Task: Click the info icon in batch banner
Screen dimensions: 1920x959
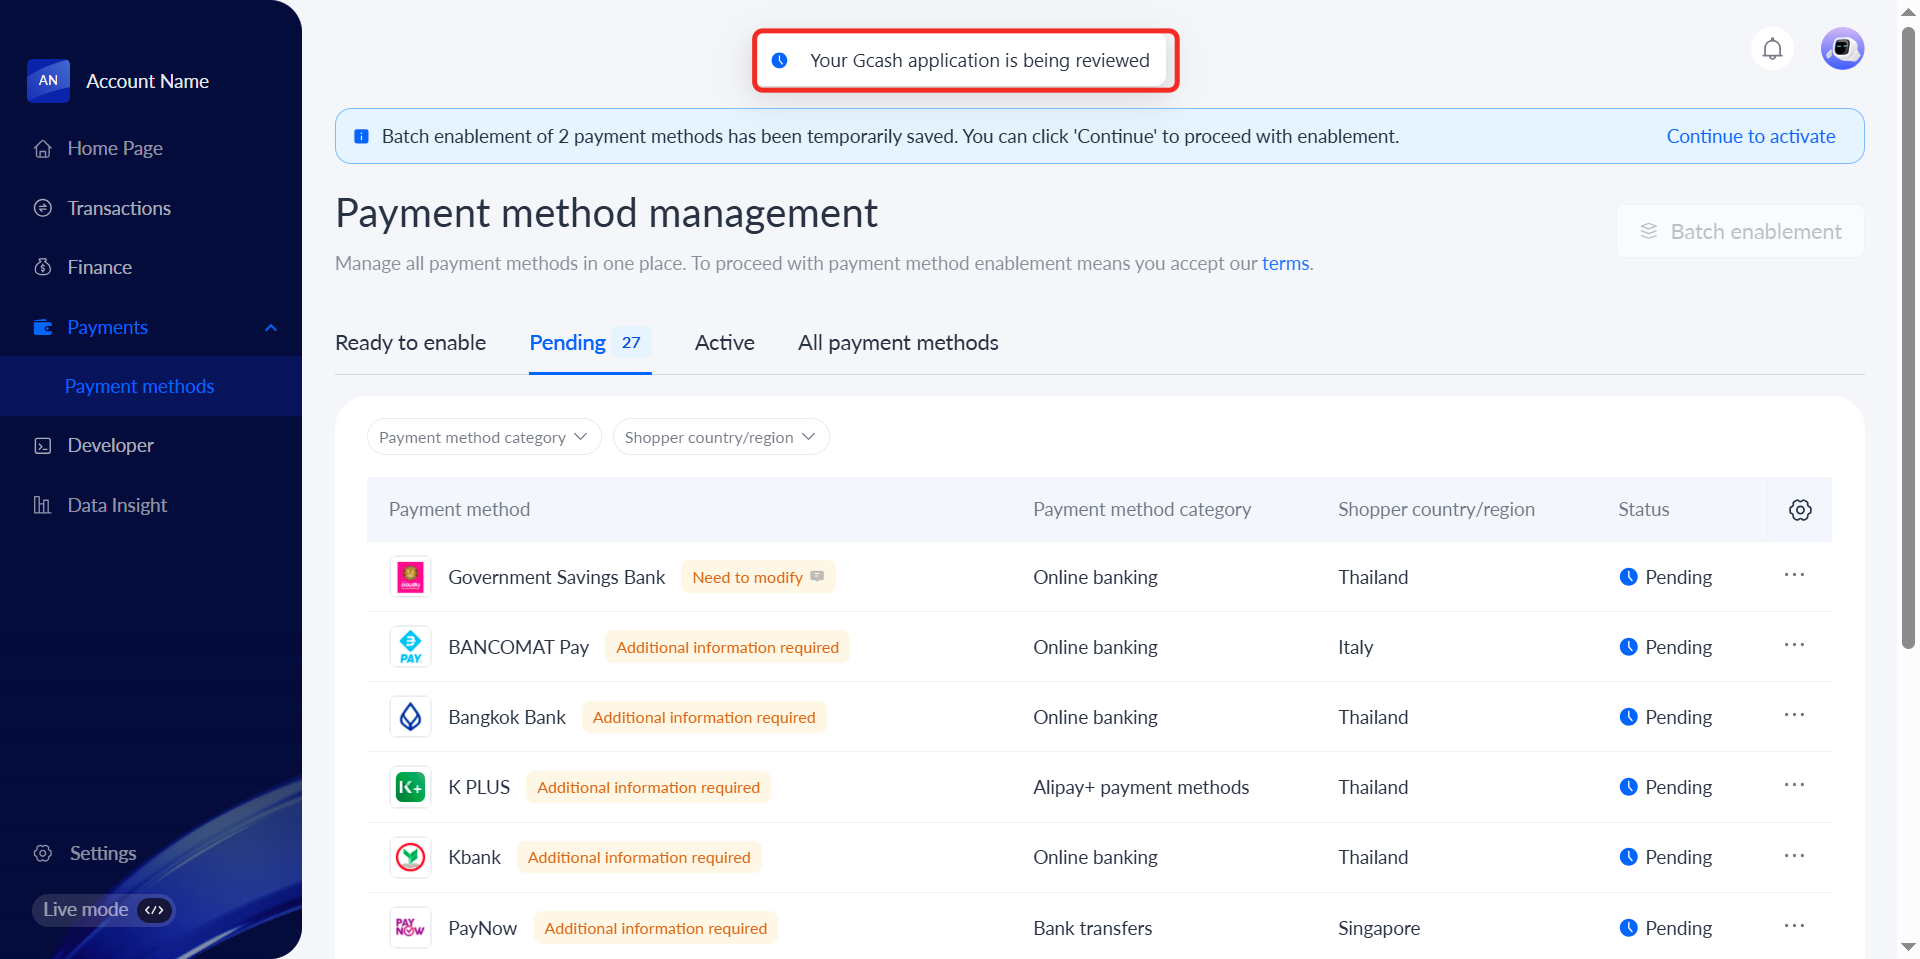Action: pos(361,136)
